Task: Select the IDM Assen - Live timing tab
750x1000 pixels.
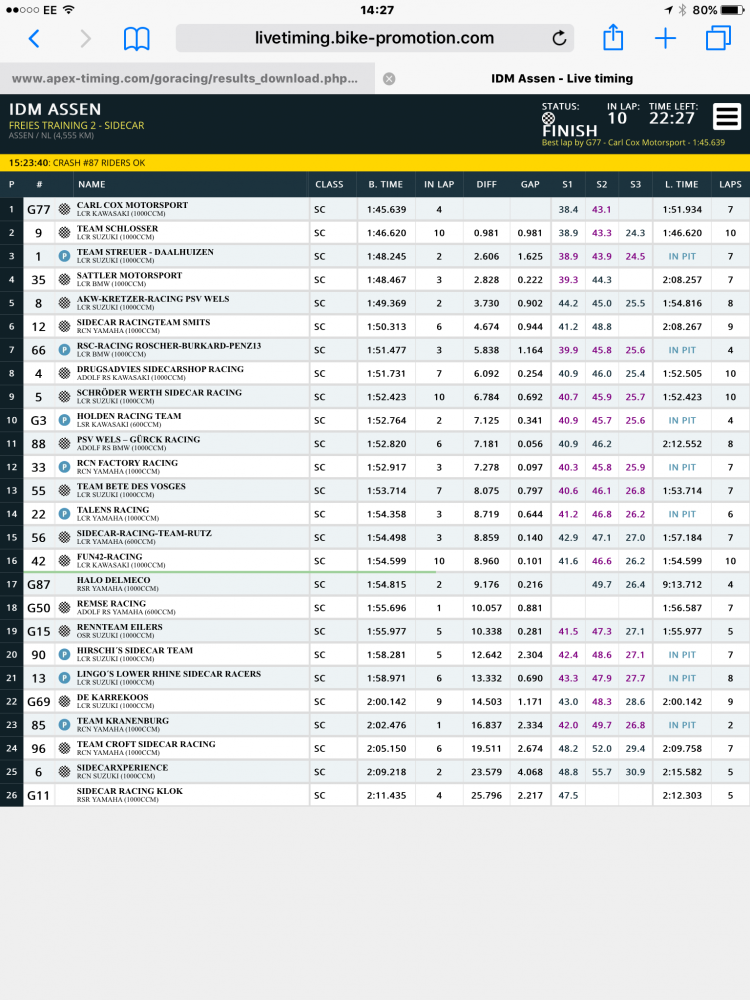Action: pos(562,78)
